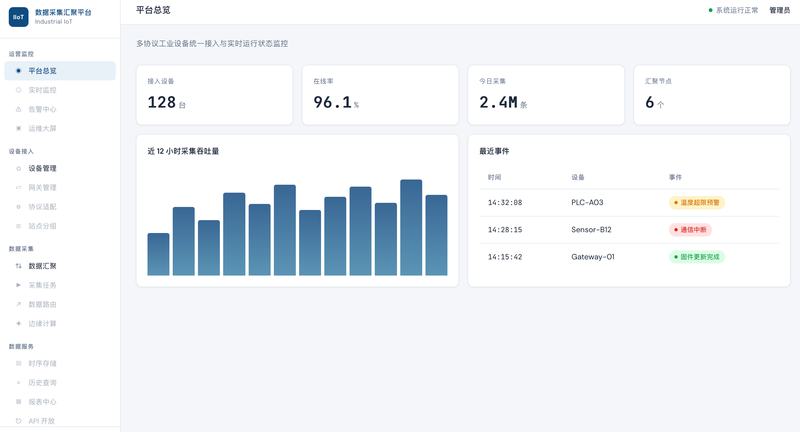Image resolution: width=800 pixels, height=432 pixels.
Task: Click the PLC-A03 device cell
Action: 587,202
